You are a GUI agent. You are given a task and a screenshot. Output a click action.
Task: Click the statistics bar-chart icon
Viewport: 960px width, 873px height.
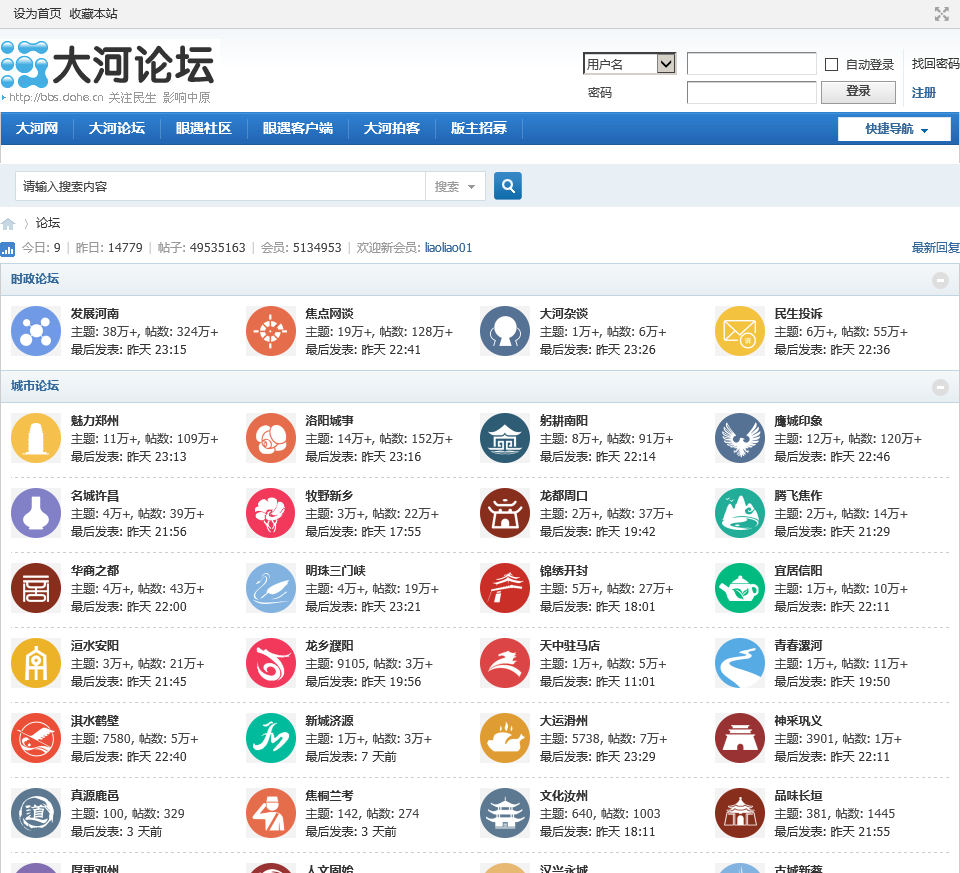7,249
